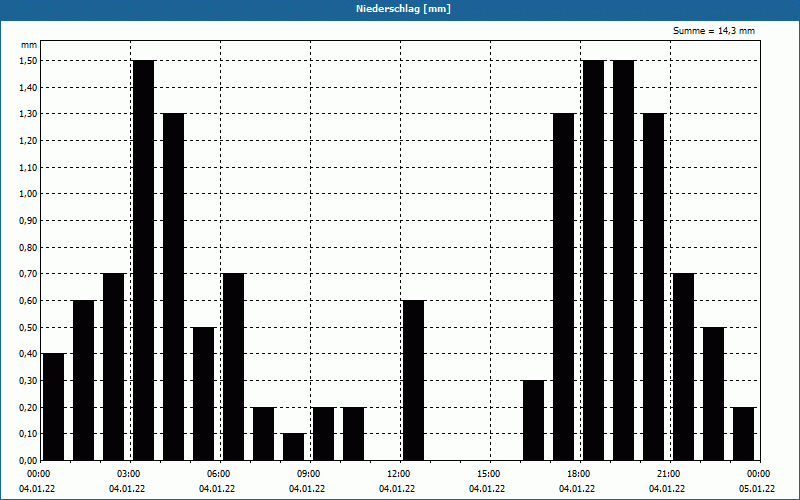800x500 pixels.
Task: Click the 12:00 x-axis time label
Action: tap(398, 474)
